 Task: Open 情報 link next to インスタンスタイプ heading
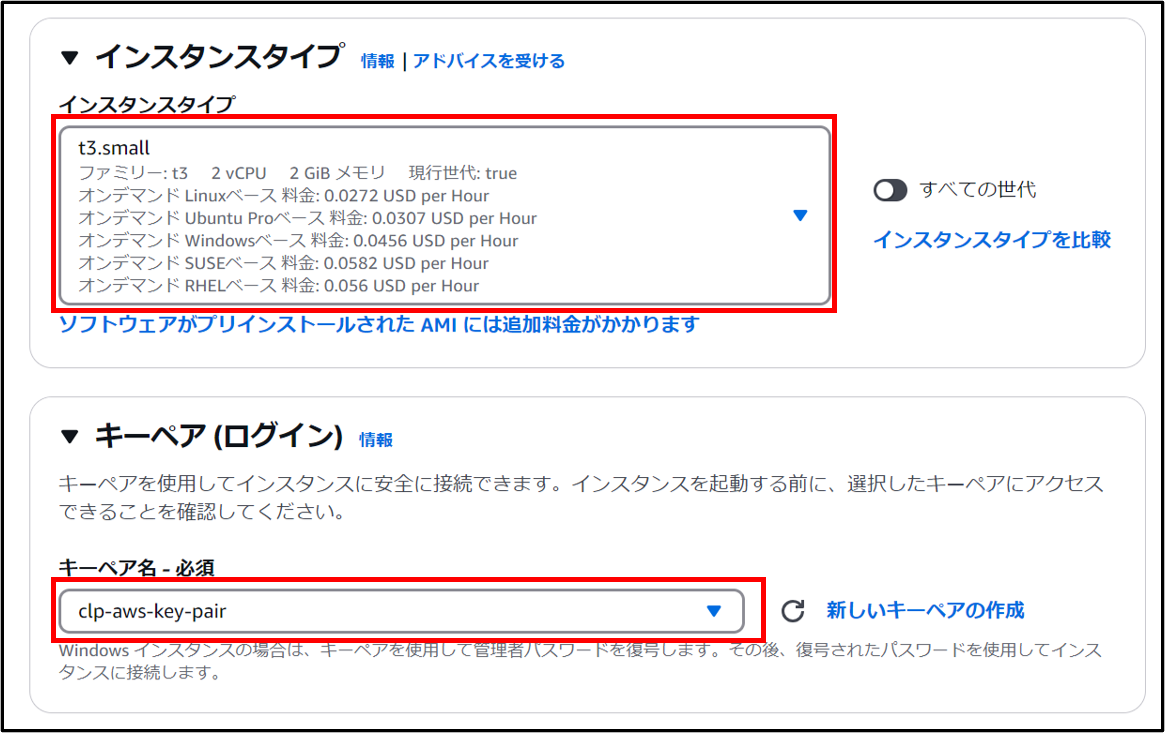[x=378, y=61]
